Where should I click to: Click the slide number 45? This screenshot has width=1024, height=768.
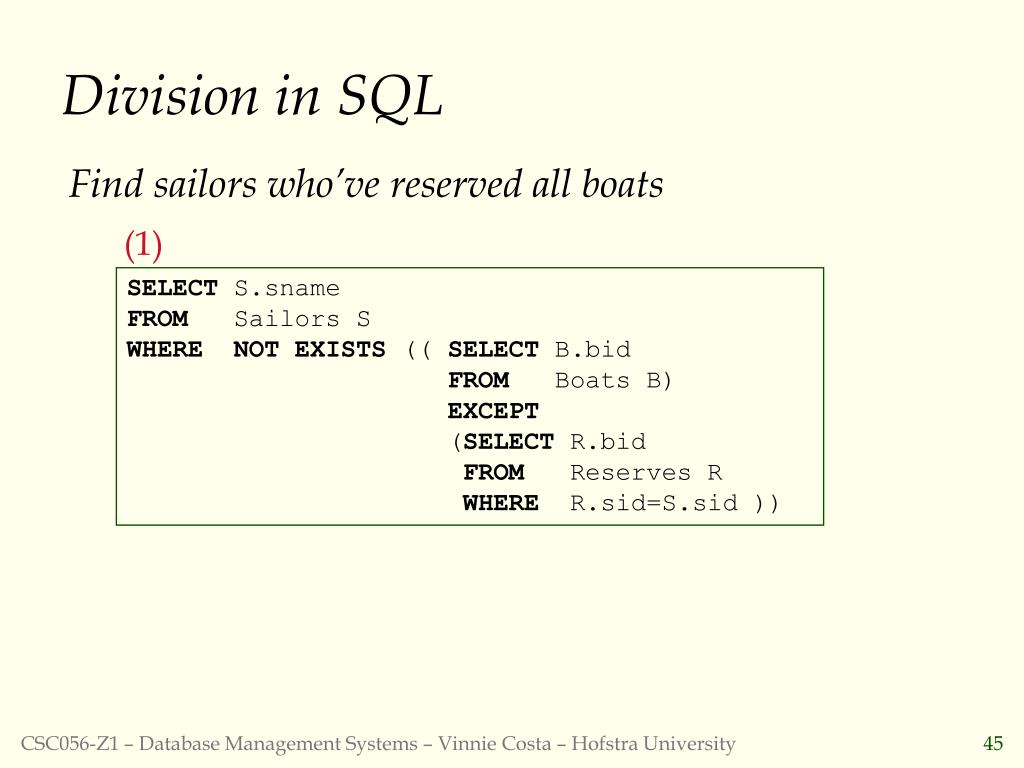993,743
